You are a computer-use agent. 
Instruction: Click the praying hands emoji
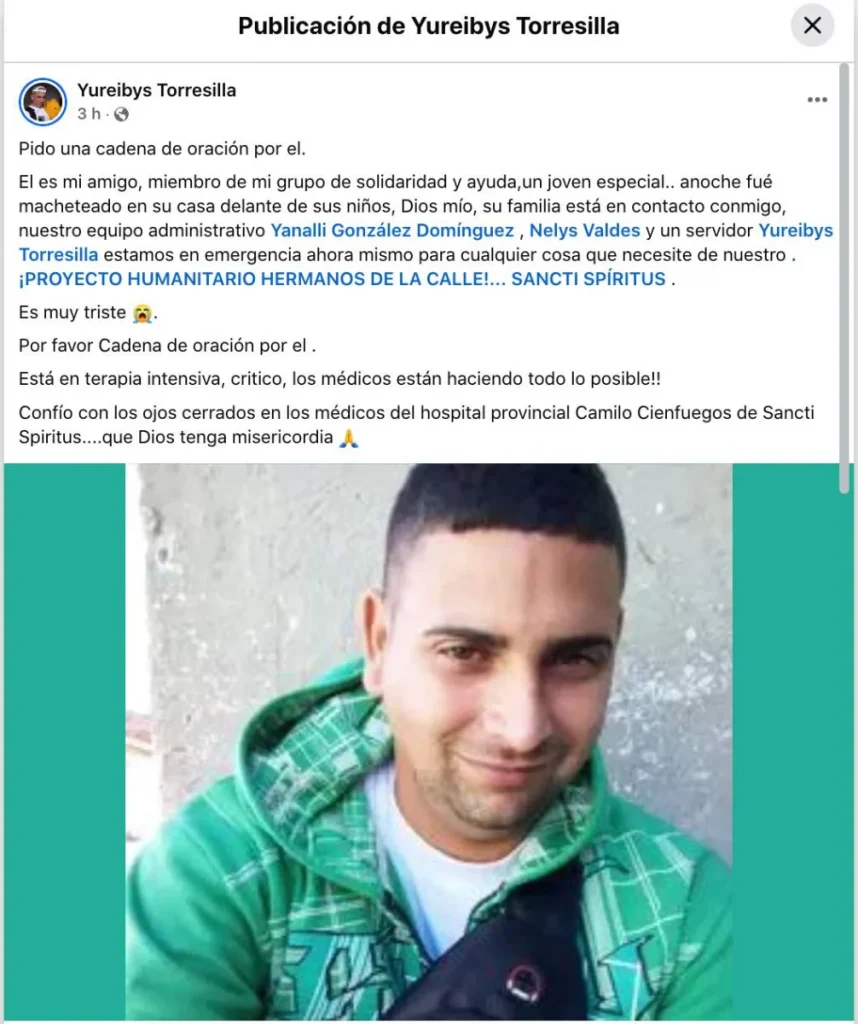349,438
